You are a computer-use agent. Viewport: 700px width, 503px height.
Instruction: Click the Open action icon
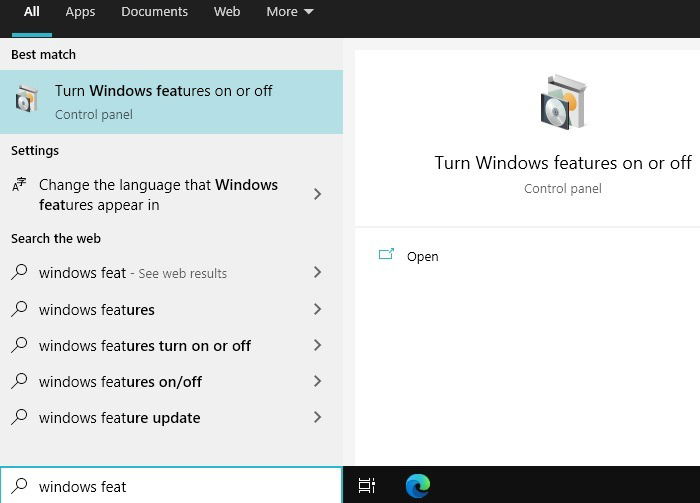pyautogui.click(x=386, y=254)
